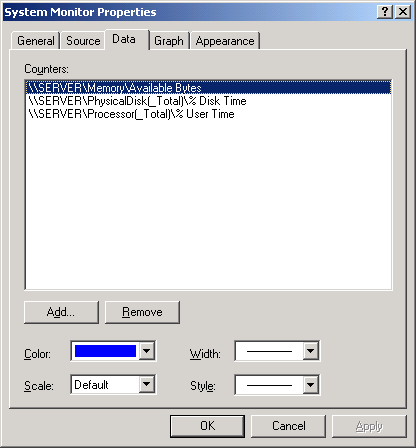Click the Apply button
Screen dimensions: 416x448
coord(369,426)
